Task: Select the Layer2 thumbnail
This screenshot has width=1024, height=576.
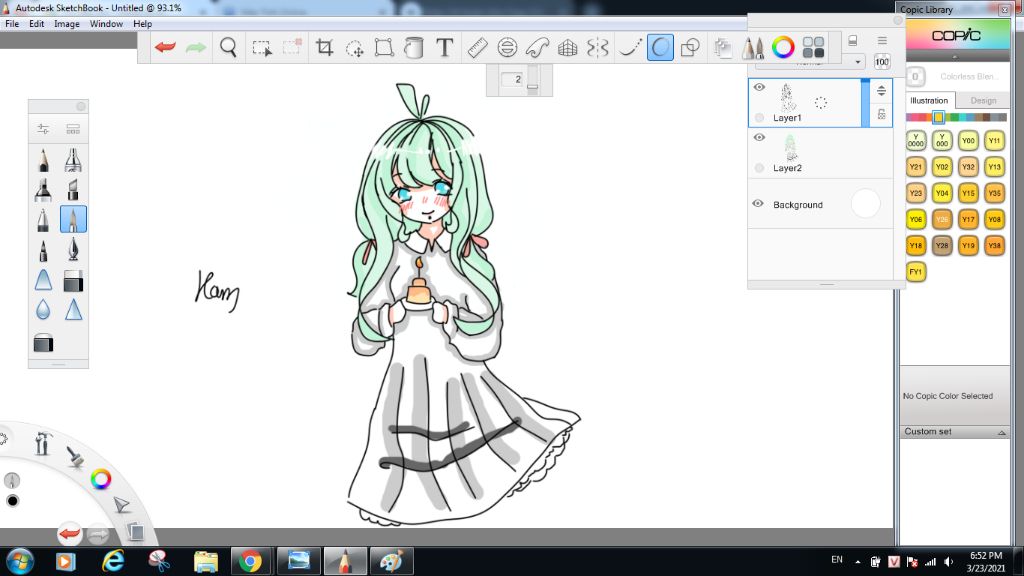Action: (791, 148)
